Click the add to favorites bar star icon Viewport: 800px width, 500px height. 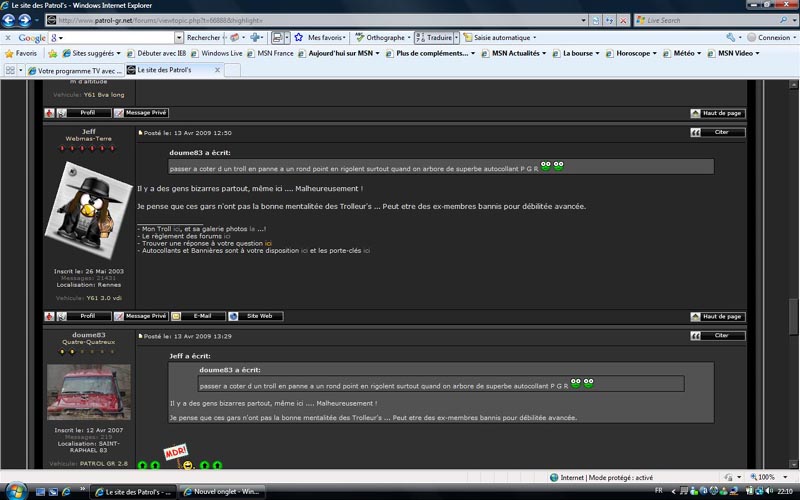[53, 53]
